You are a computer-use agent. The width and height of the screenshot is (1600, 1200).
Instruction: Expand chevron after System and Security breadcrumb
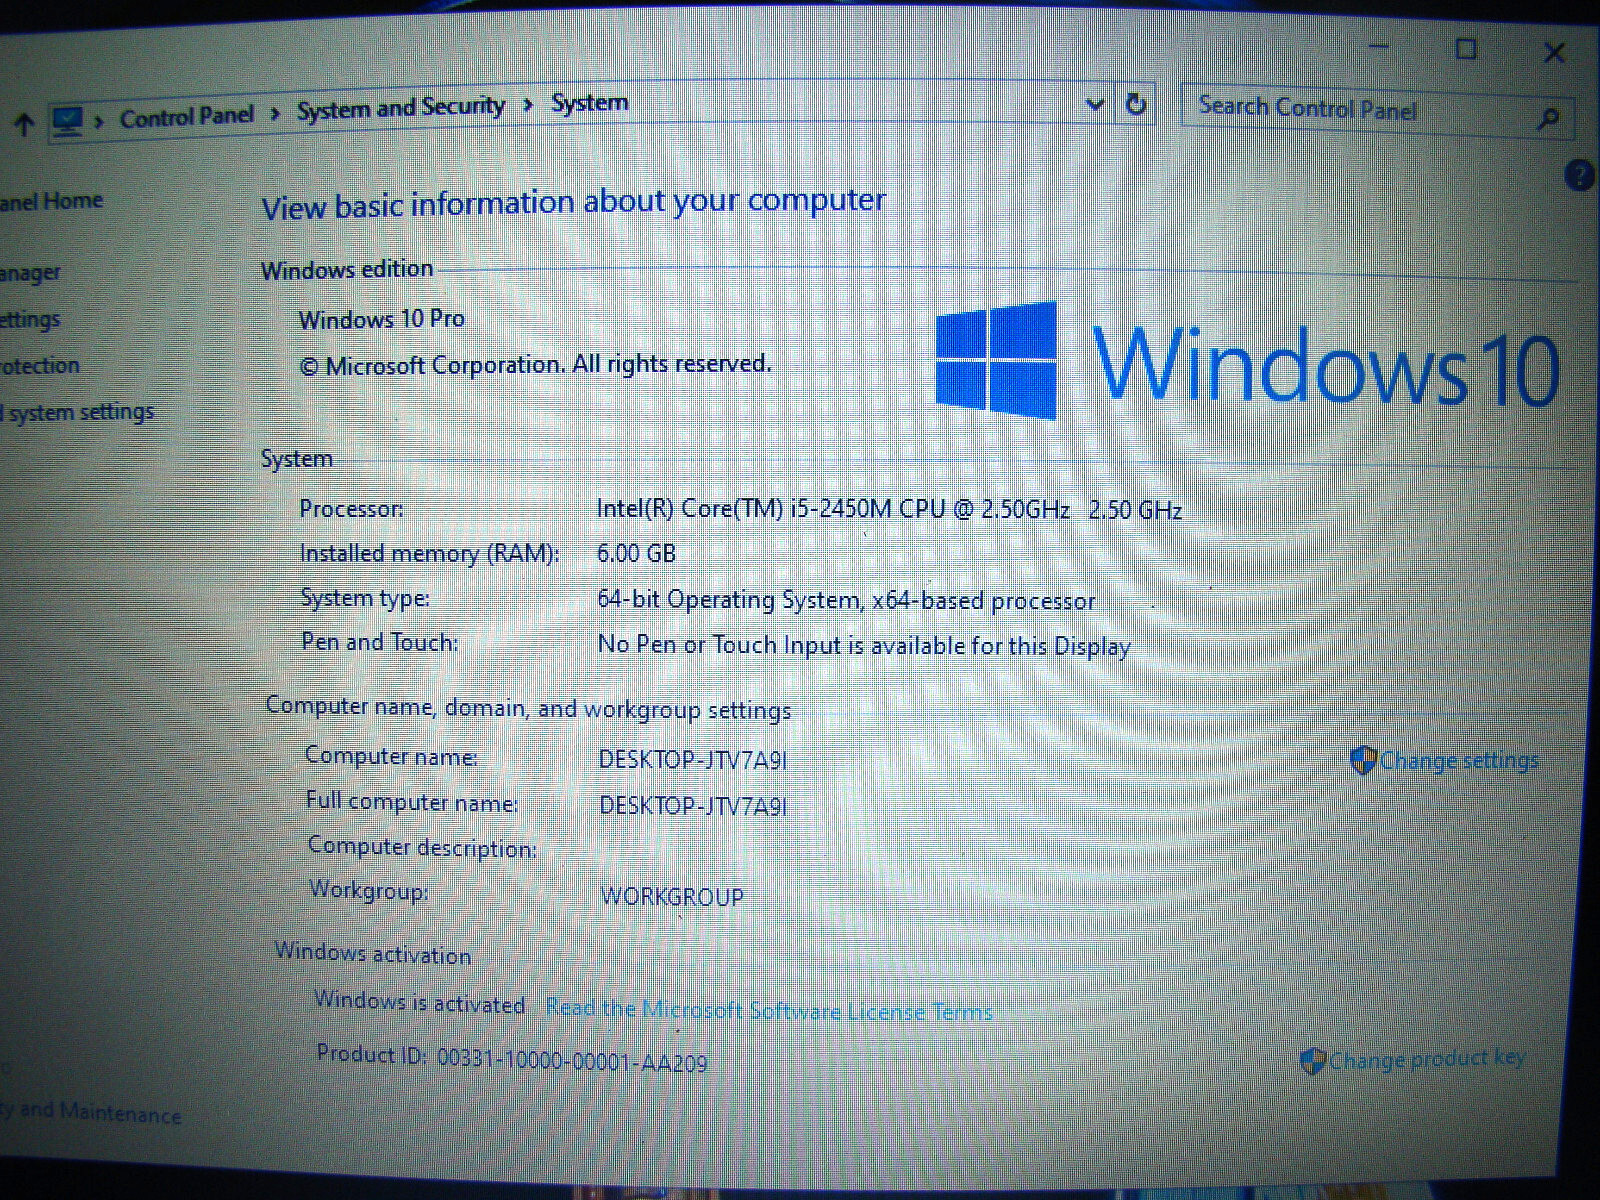coord(528,105)
